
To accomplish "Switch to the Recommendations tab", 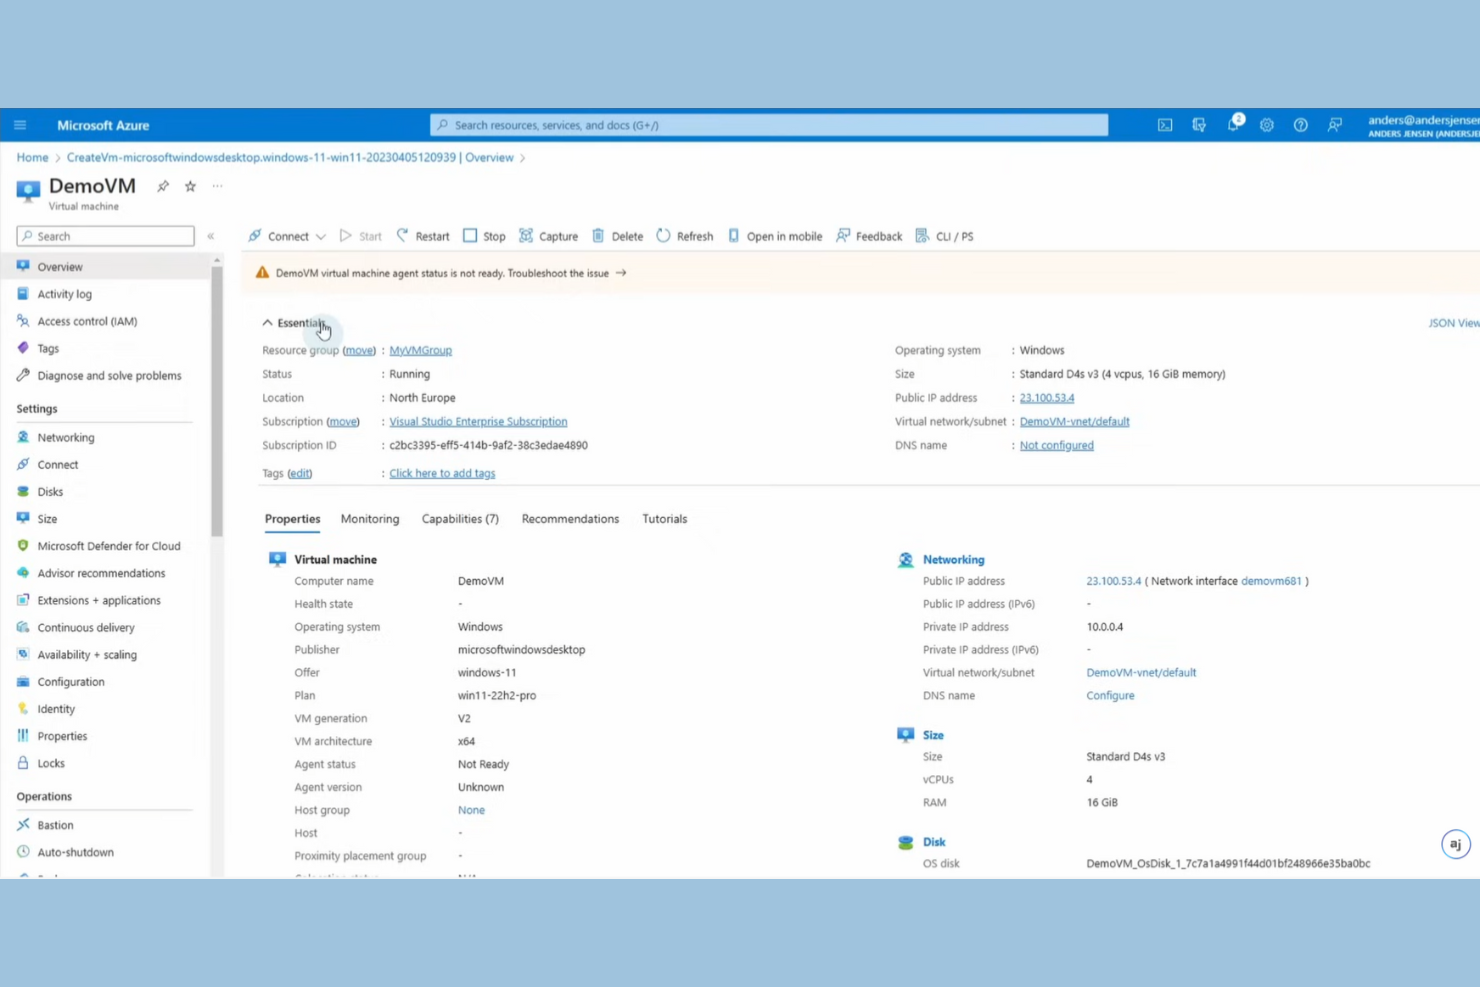I will click(x=570, y=519).
